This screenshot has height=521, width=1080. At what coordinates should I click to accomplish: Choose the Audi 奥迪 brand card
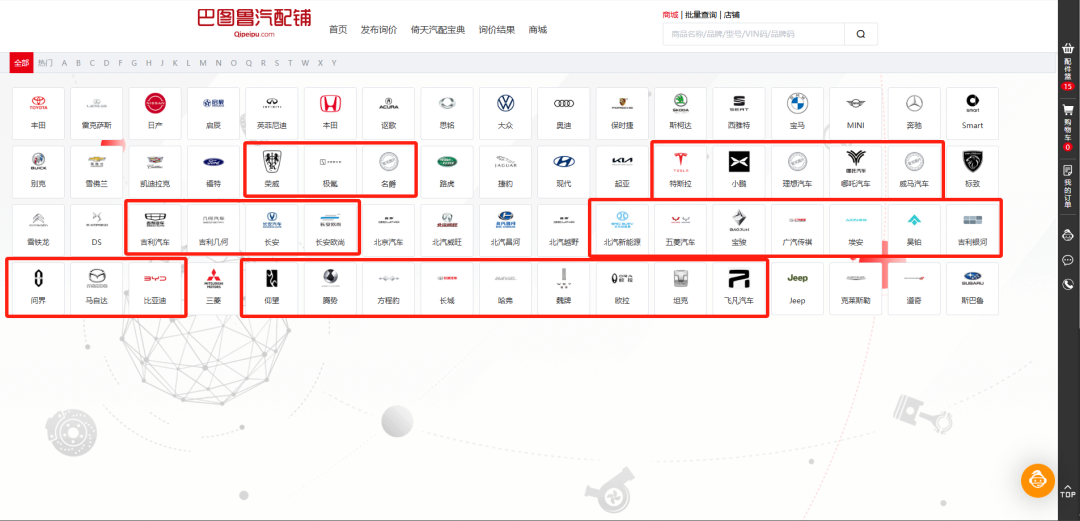563,114
